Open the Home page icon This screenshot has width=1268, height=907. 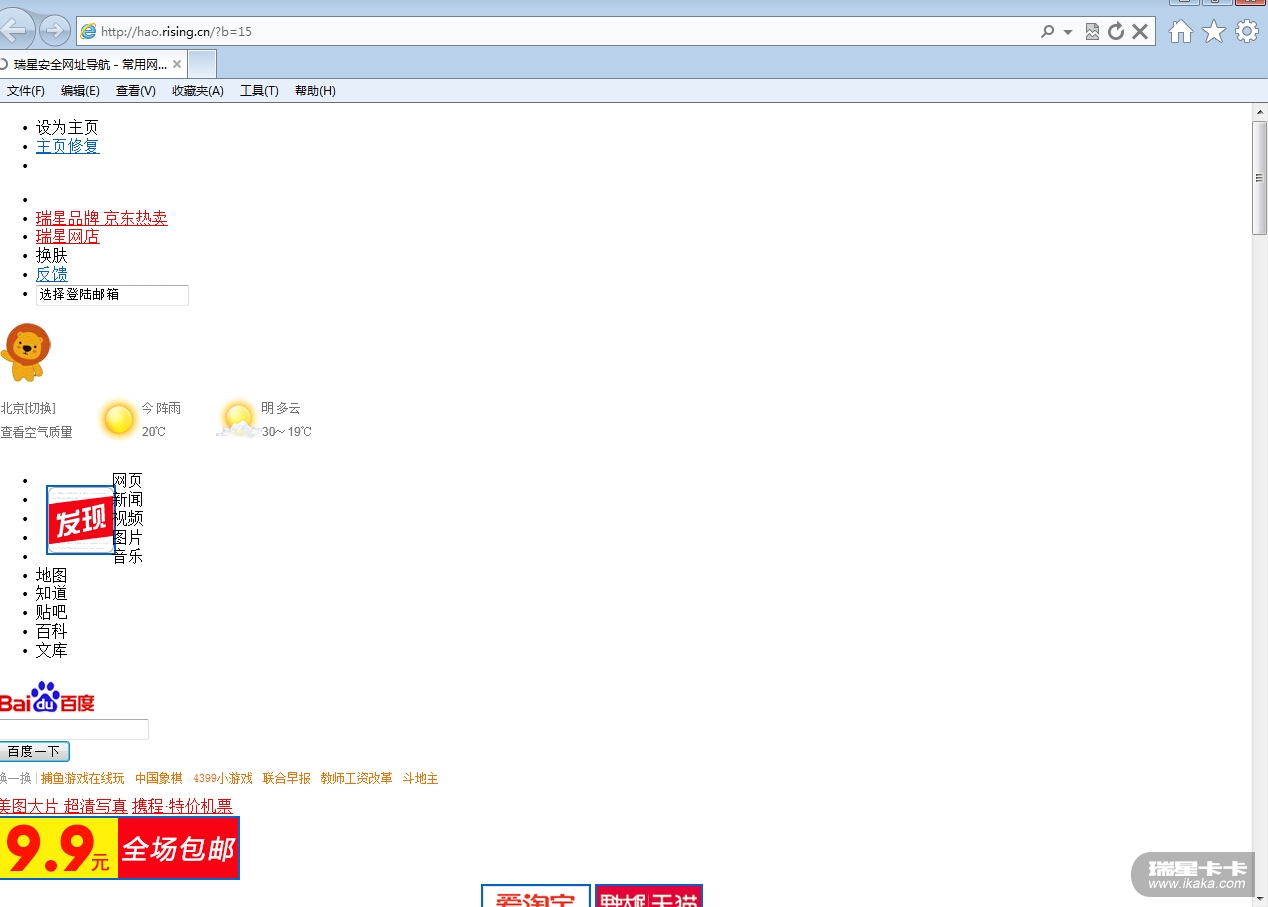coord(1181,32)
